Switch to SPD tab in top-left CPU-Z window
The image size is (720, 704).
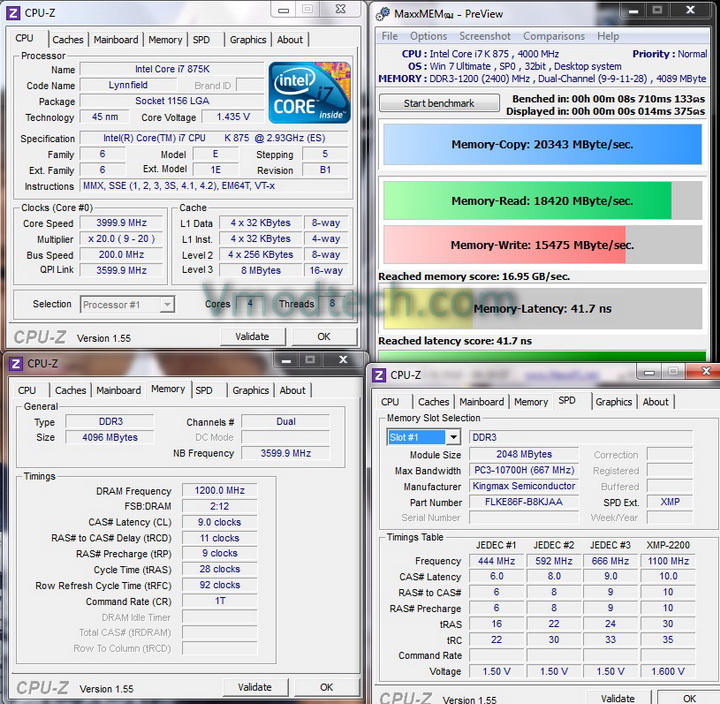(x=201, y=39)
